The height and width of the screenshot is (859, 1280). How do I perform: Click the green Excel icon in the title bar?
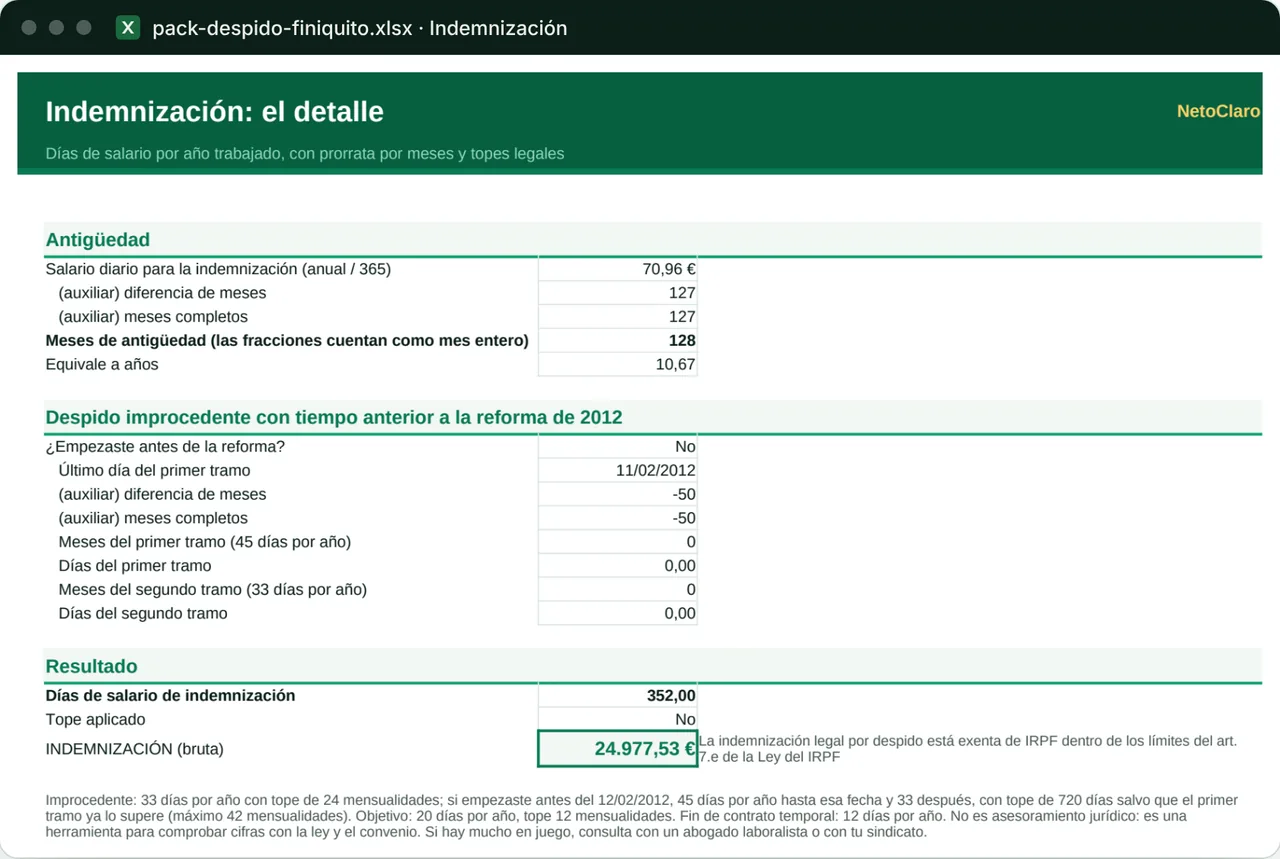point(128,28)
